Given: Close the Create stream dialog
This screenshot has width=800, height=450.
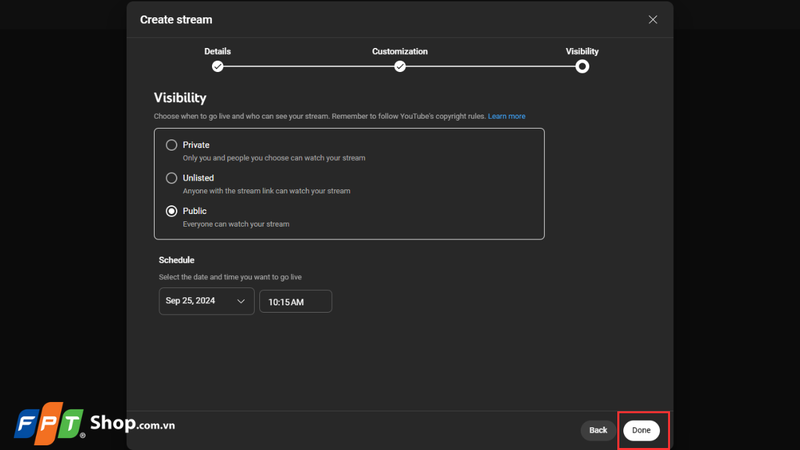Looking at the screenshot, I should [x=653, y=20].
